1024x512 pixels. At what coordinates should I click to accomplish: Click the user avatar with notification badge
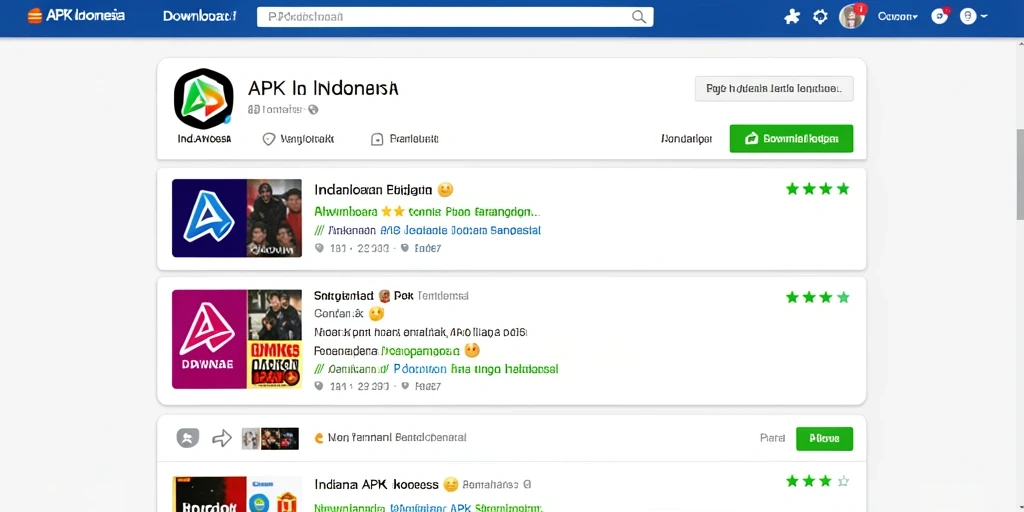click(x=852, y=16)
